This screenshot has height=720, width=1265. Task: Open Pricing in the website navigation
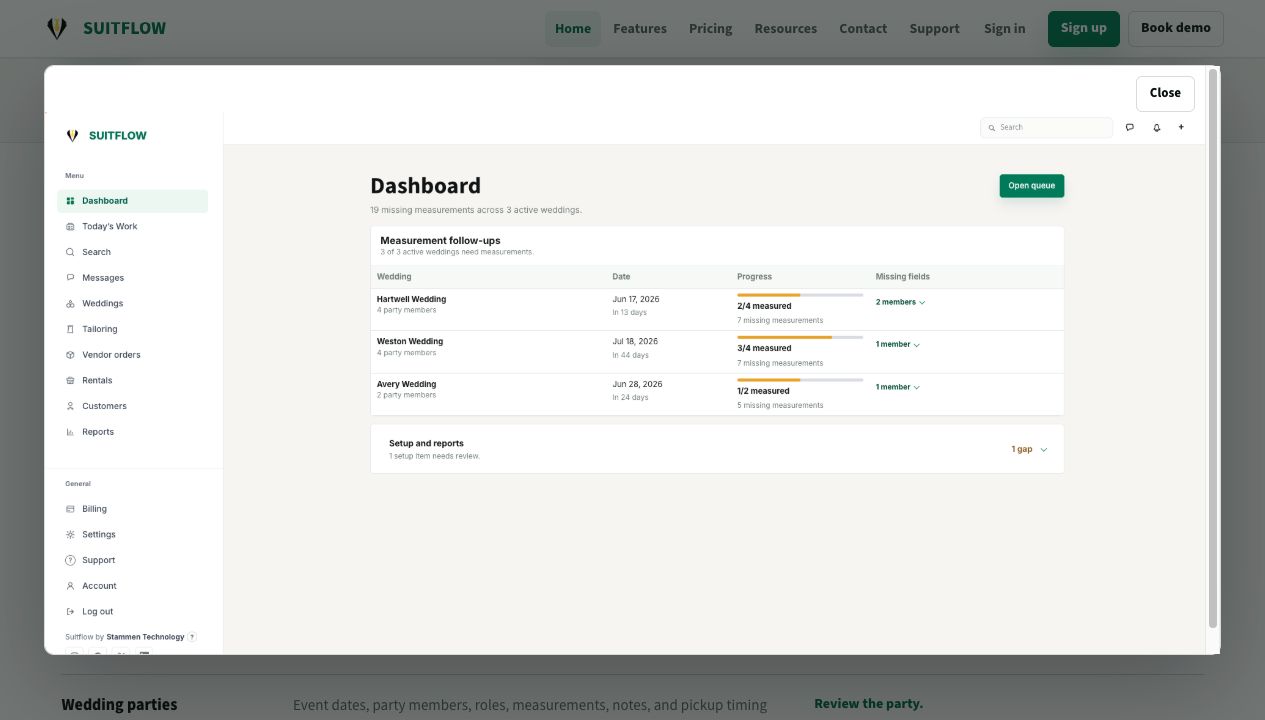click(711, 28)
